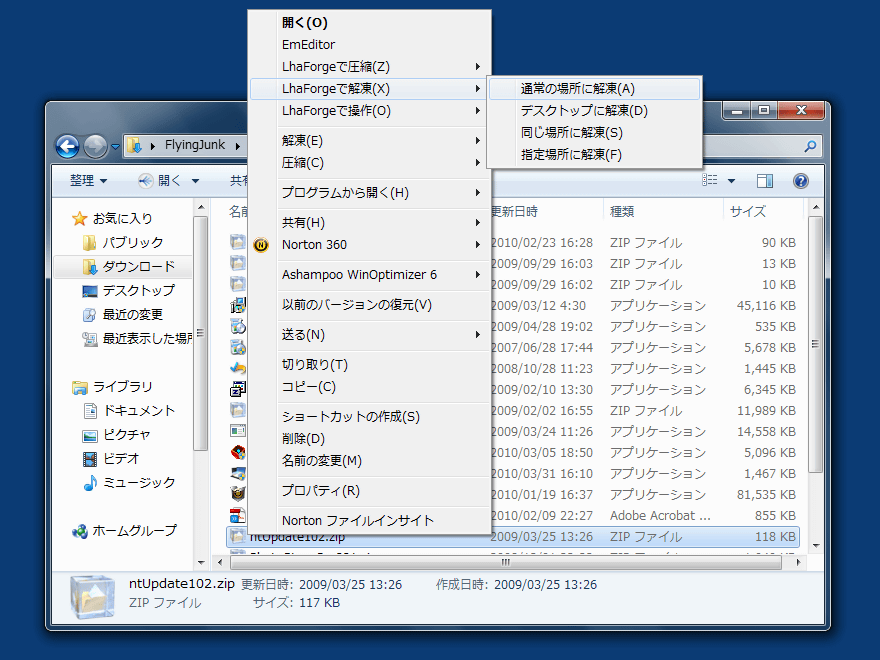Open the dropdown arrow next to 開く
The image size is (880, 660).
(195, 181)
